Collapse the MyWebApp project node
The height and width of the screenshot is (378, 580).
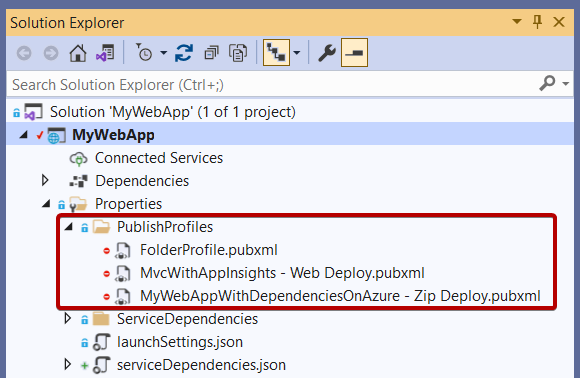[x=24, y=135]
